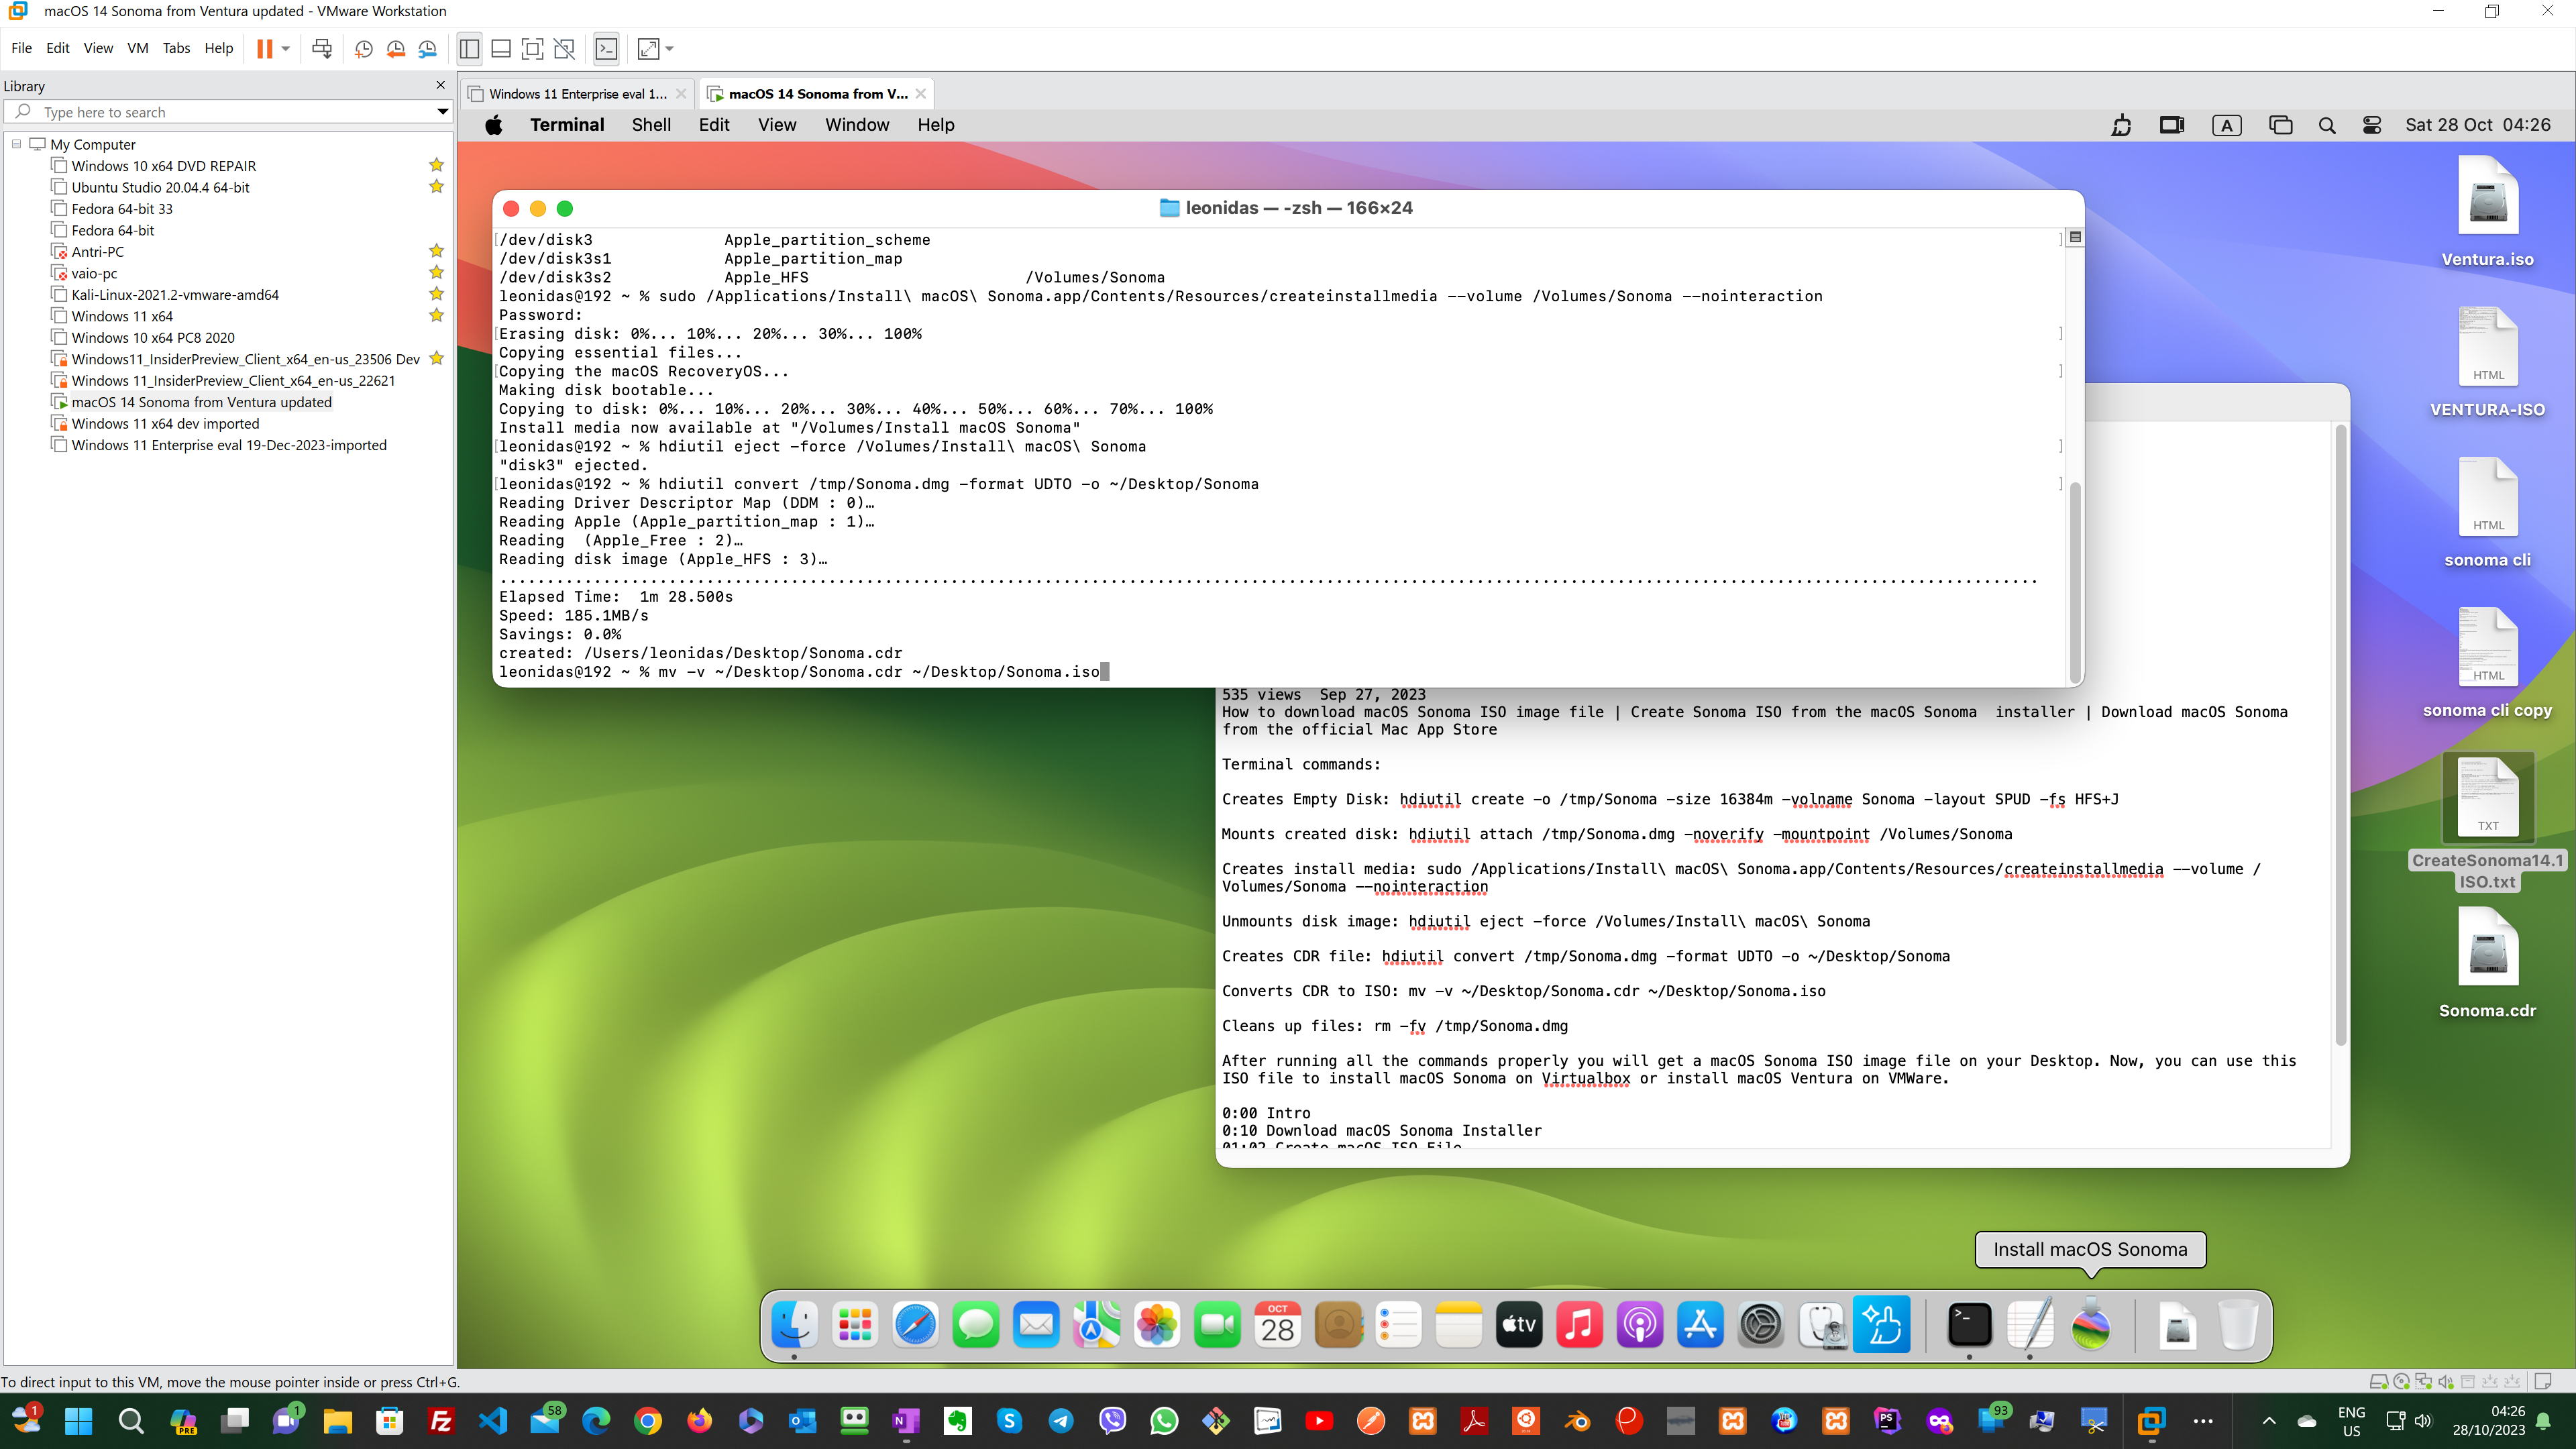Toggle favorite star for Windows 11 x64
2576x1449 pixels.
[x=436, y=316]
